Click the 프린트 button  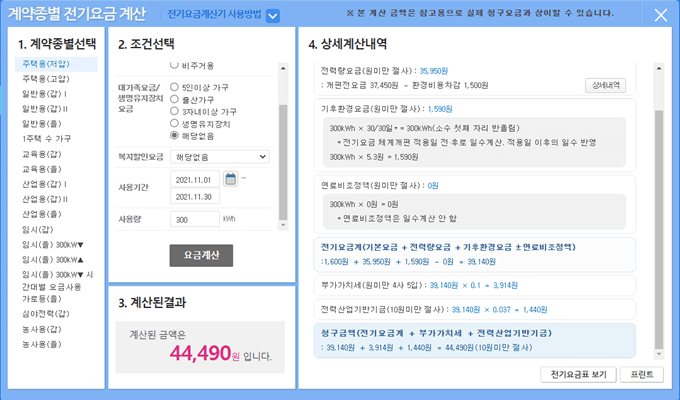(642, 374)
